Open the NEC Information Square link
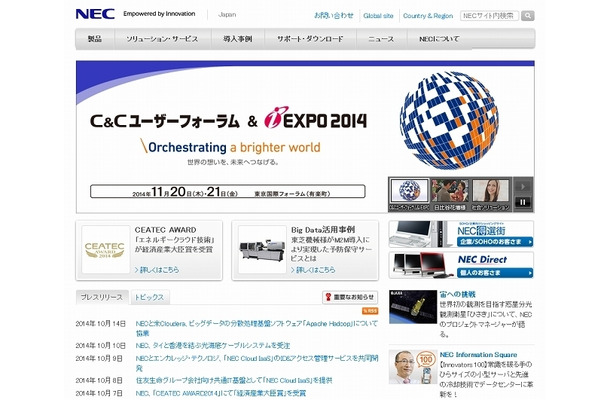610x400 pixels. pyautogui.click(x=479, y=354)
